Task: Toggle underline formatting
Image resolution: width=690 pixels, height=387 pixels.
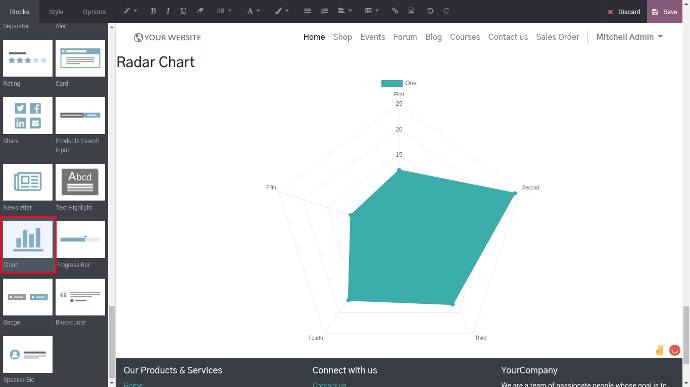Action: click(x=183, y=11)
